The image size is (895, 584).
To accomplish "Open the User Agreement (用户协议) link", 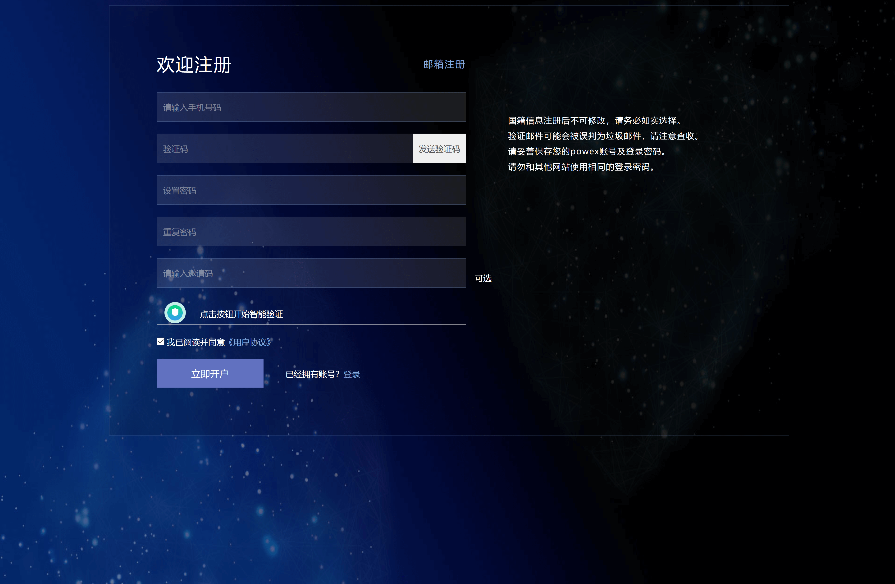I will coord(250,342).
